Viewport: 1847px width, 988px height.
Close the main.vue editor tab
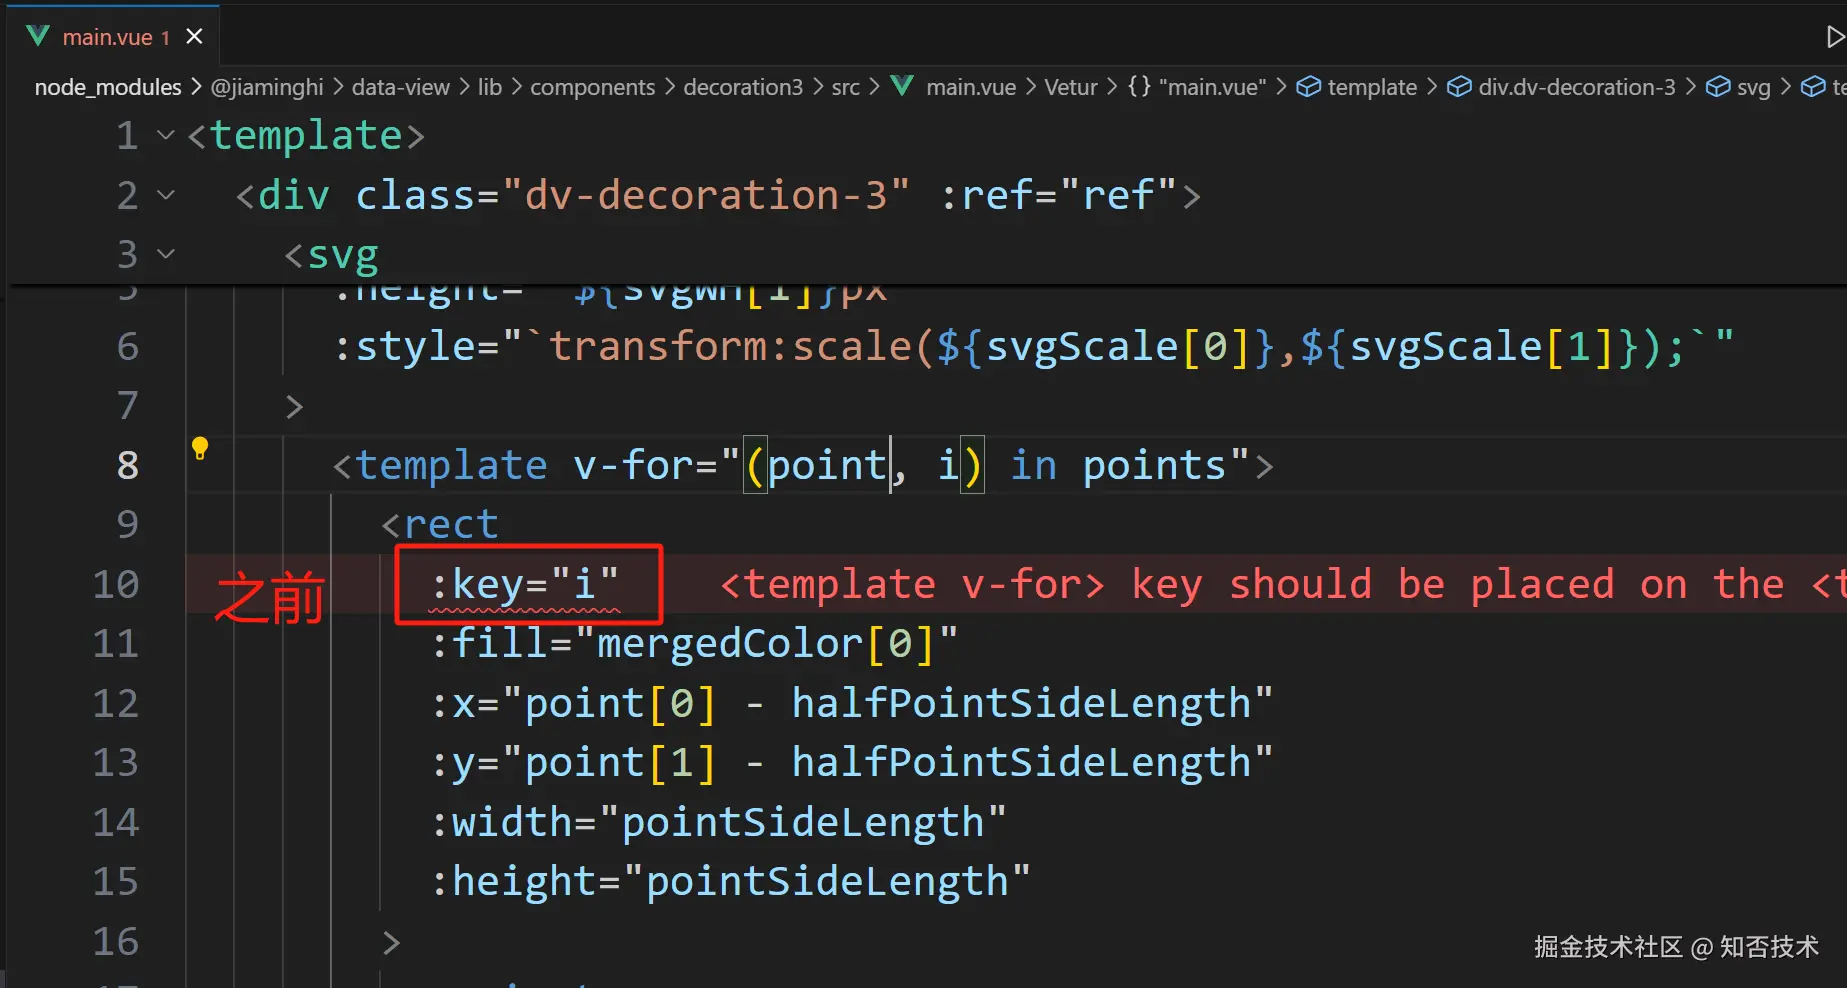(x=195, y=37)
